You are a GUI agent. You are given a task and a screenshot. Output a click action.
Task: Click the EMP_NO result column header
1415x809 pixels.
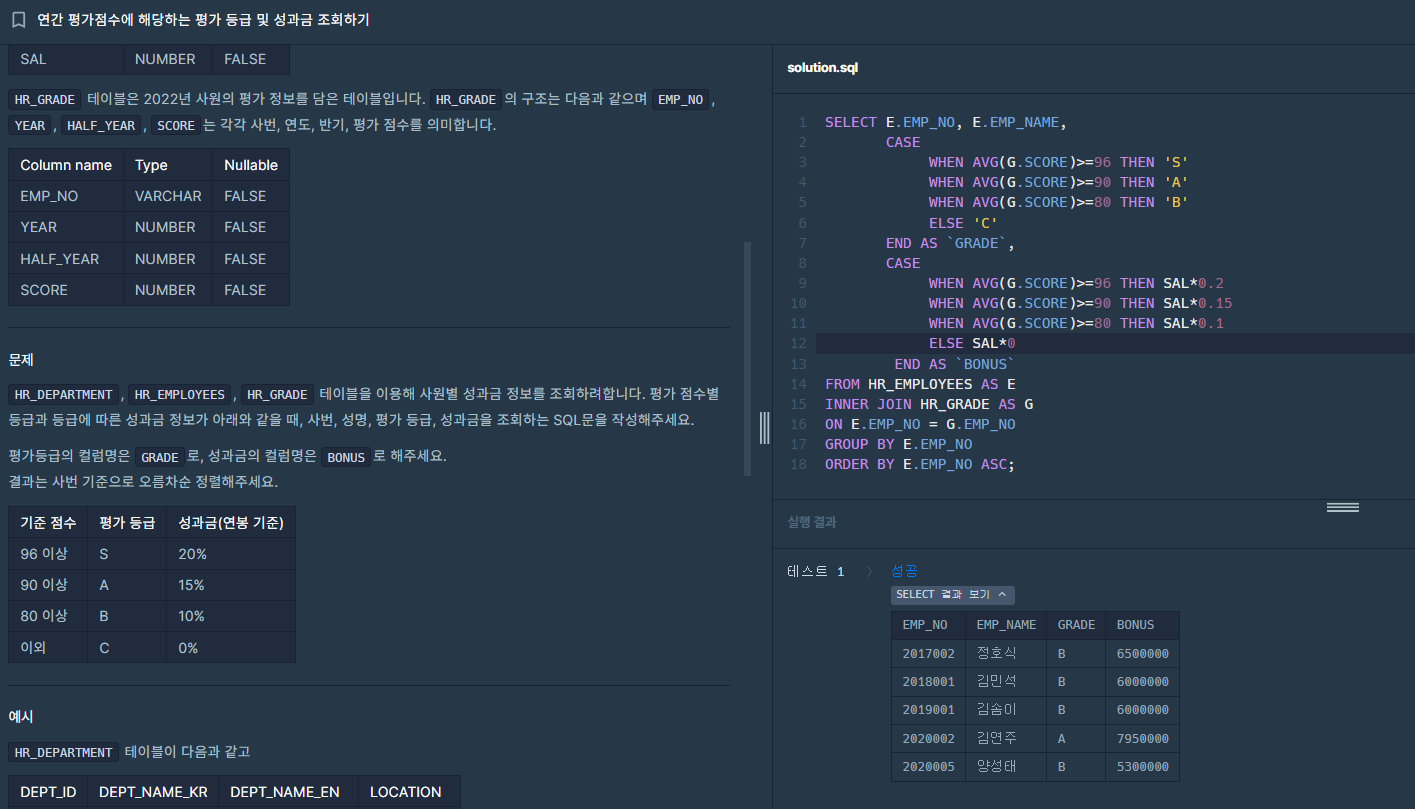(928, 625)
